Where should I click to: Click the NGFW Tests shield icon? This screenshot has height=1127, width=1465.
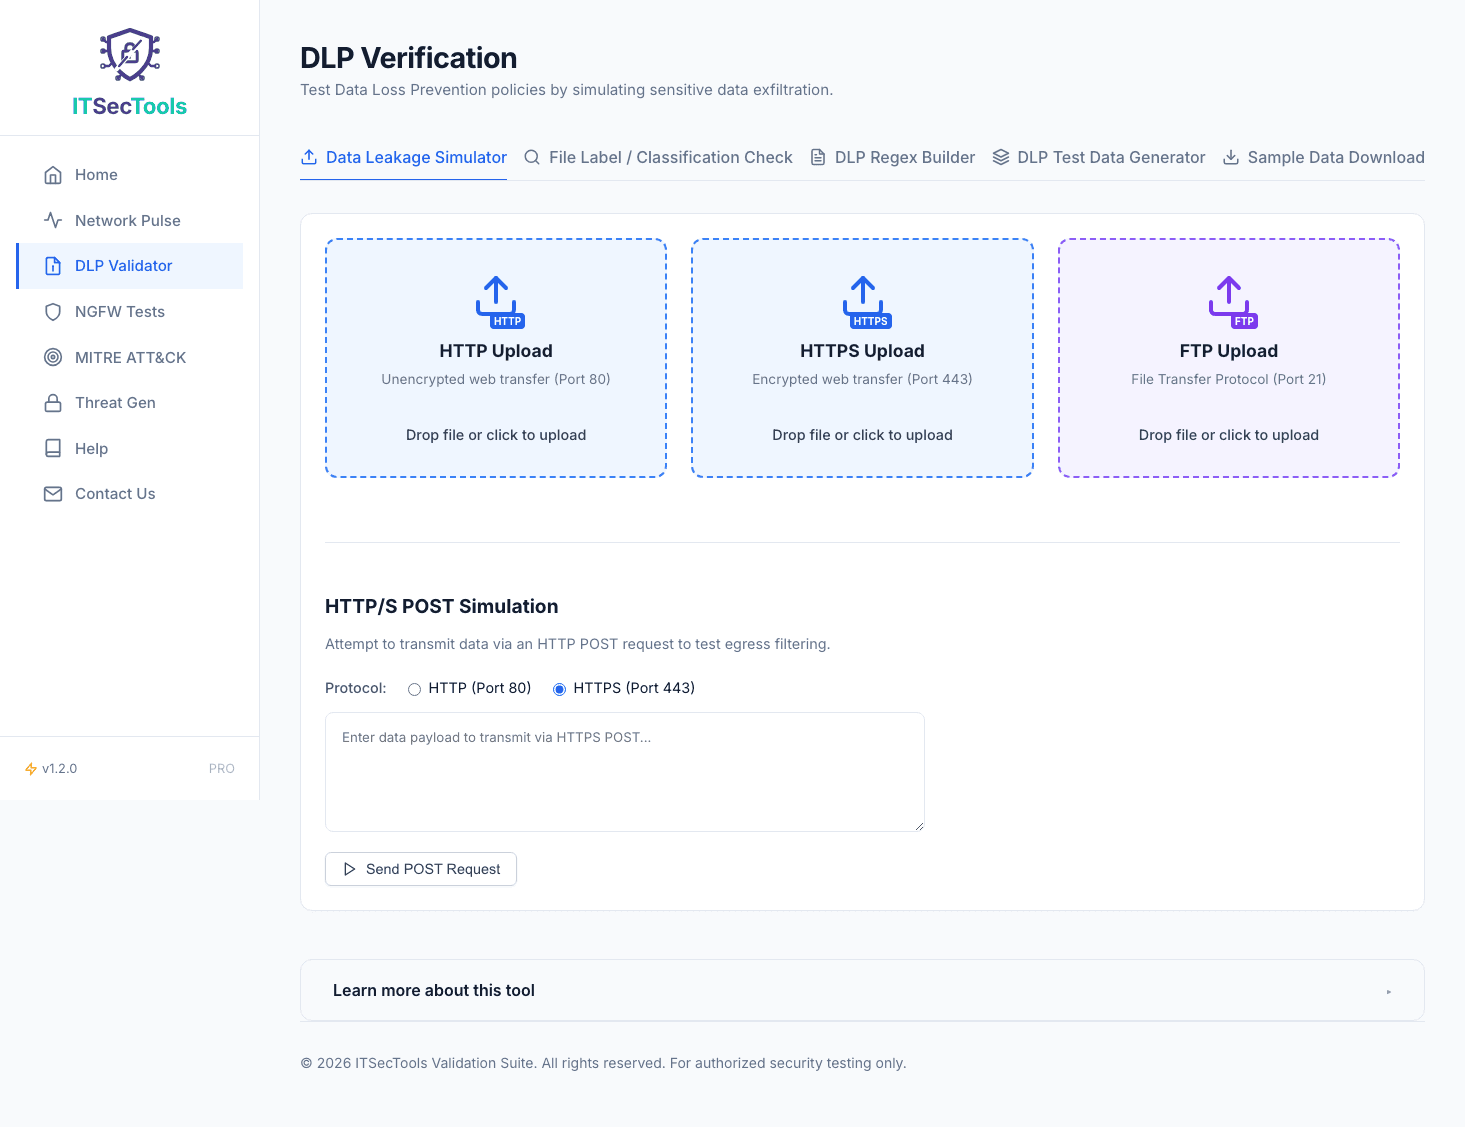53,312
